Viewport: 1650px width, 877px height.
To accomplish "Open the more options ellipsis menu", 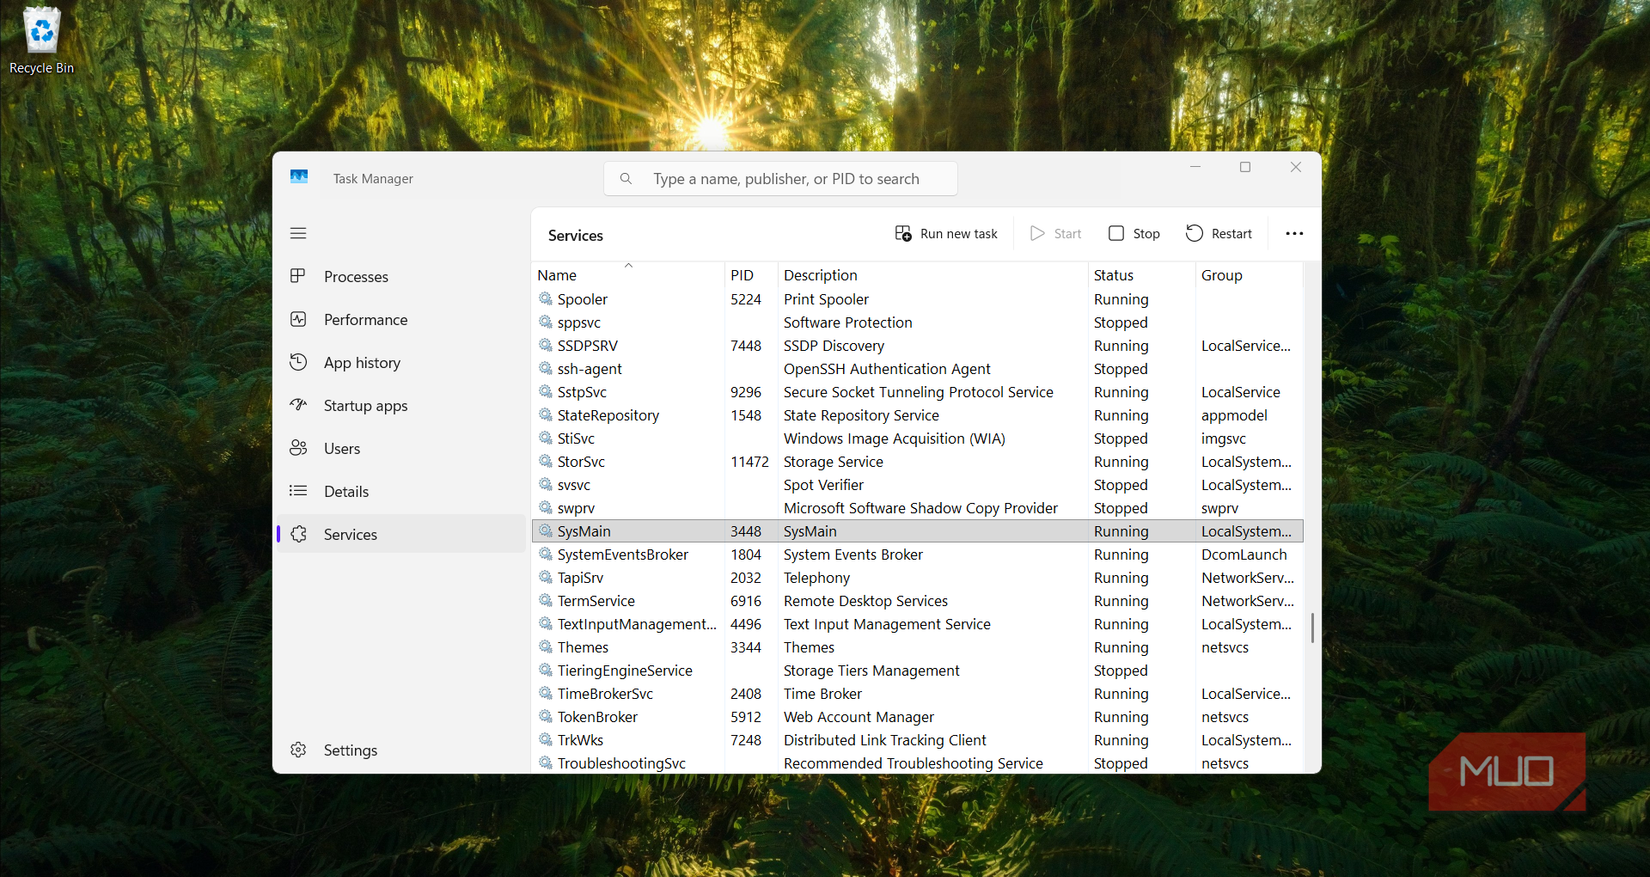I will pos(1294,233).
